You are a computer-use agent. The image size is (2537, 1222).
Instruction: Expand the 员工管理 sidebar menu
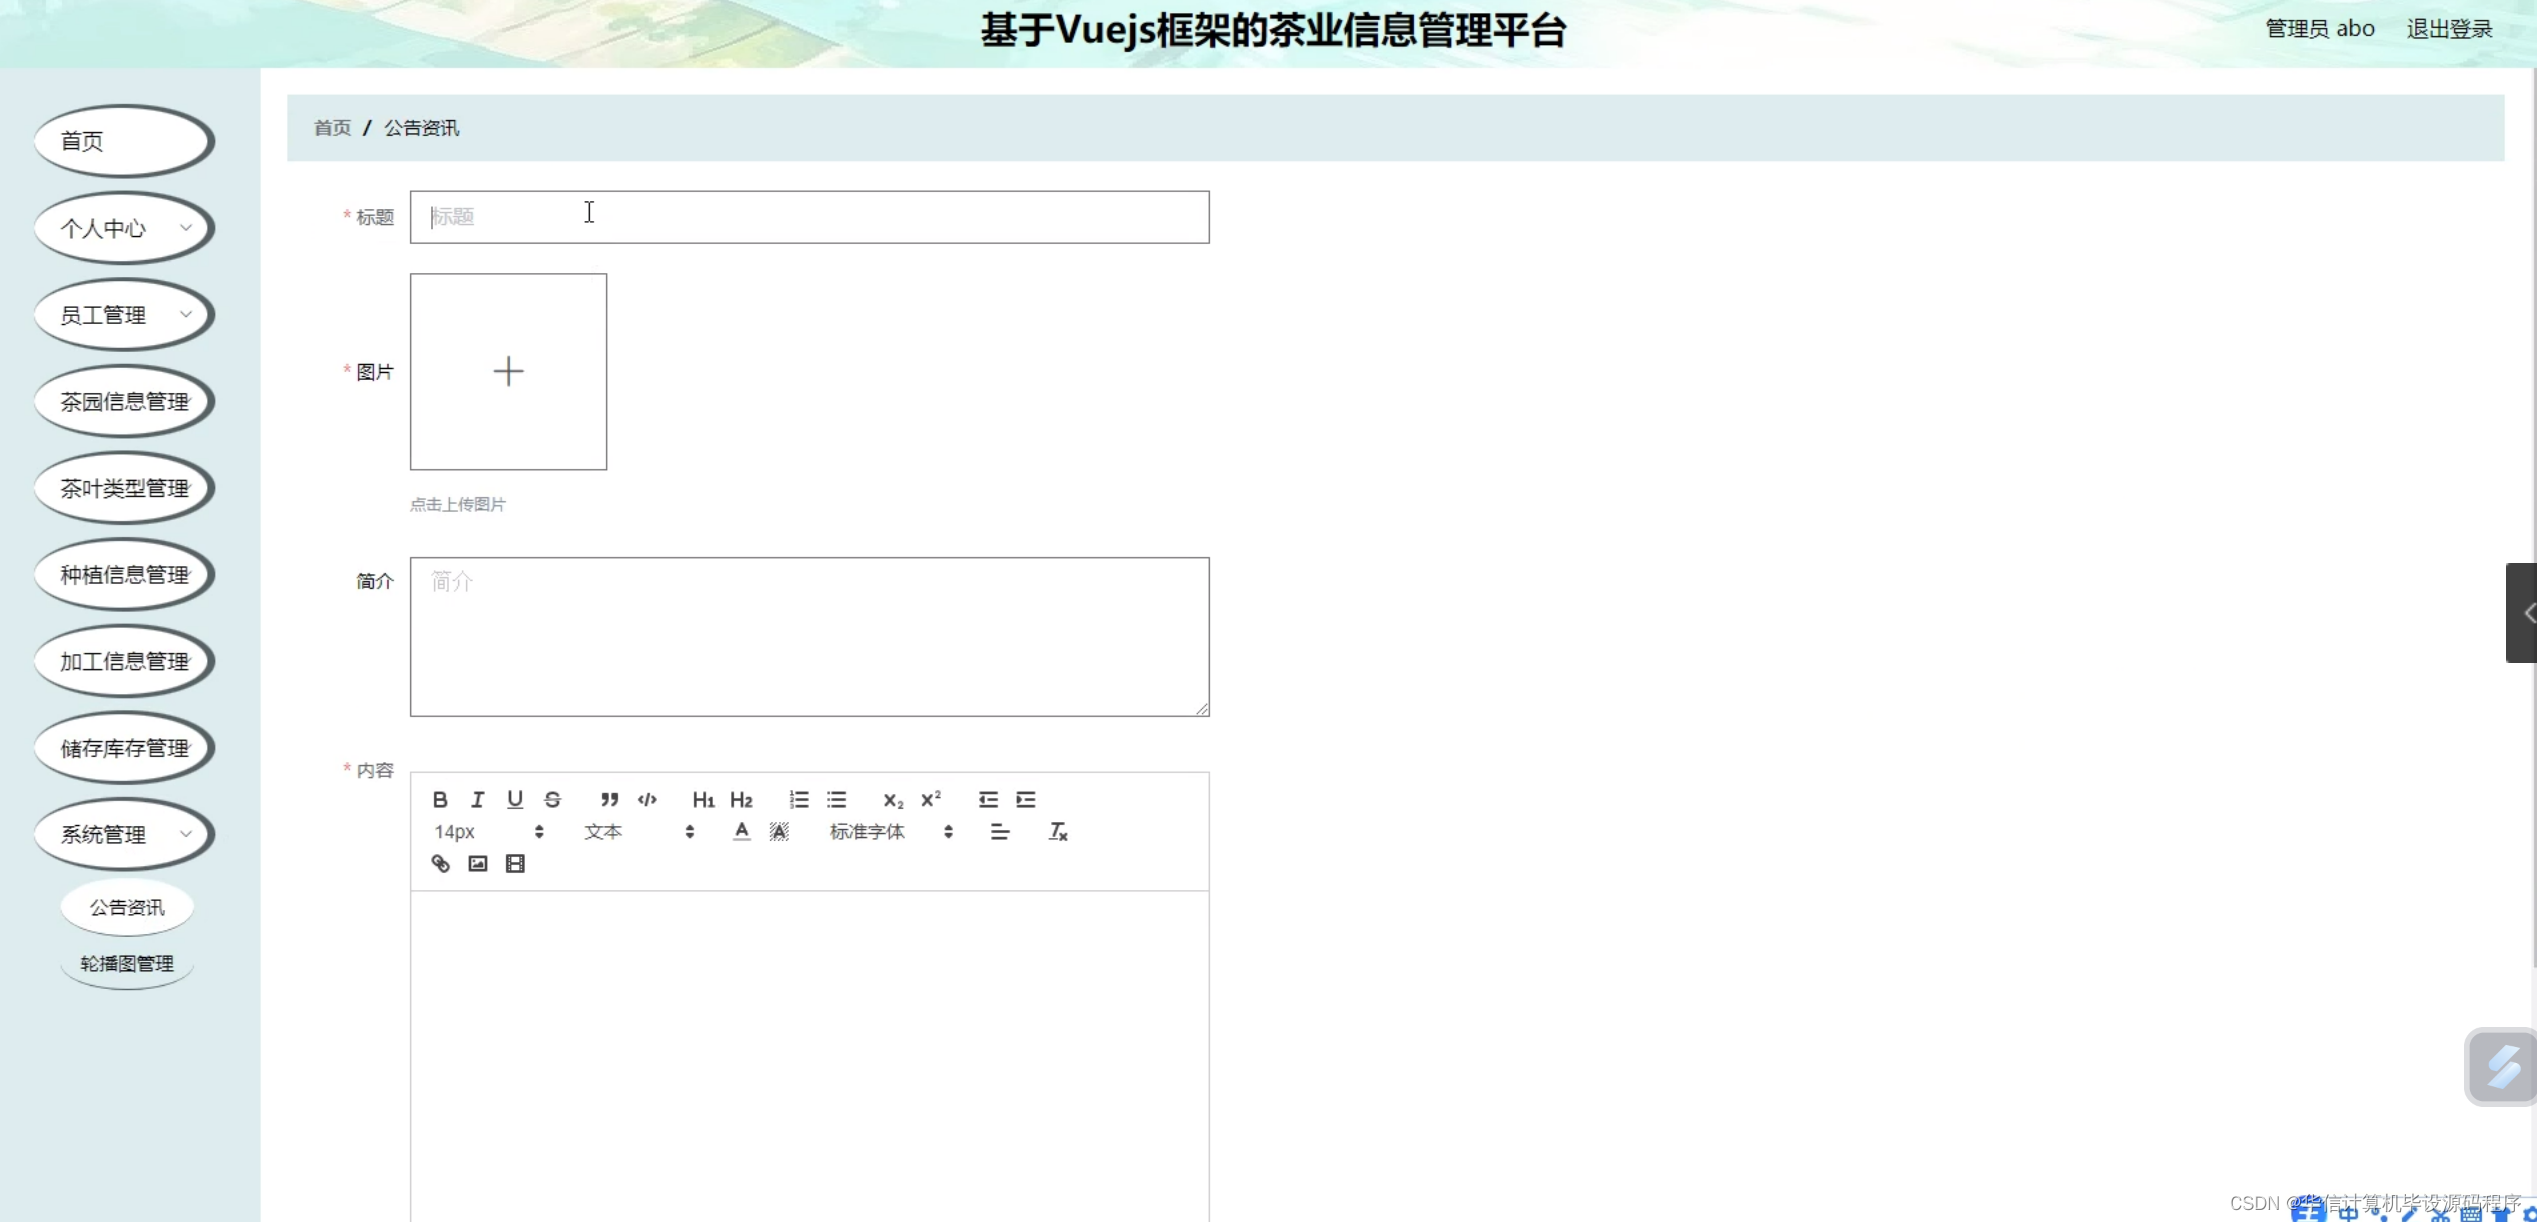[124, 315]
